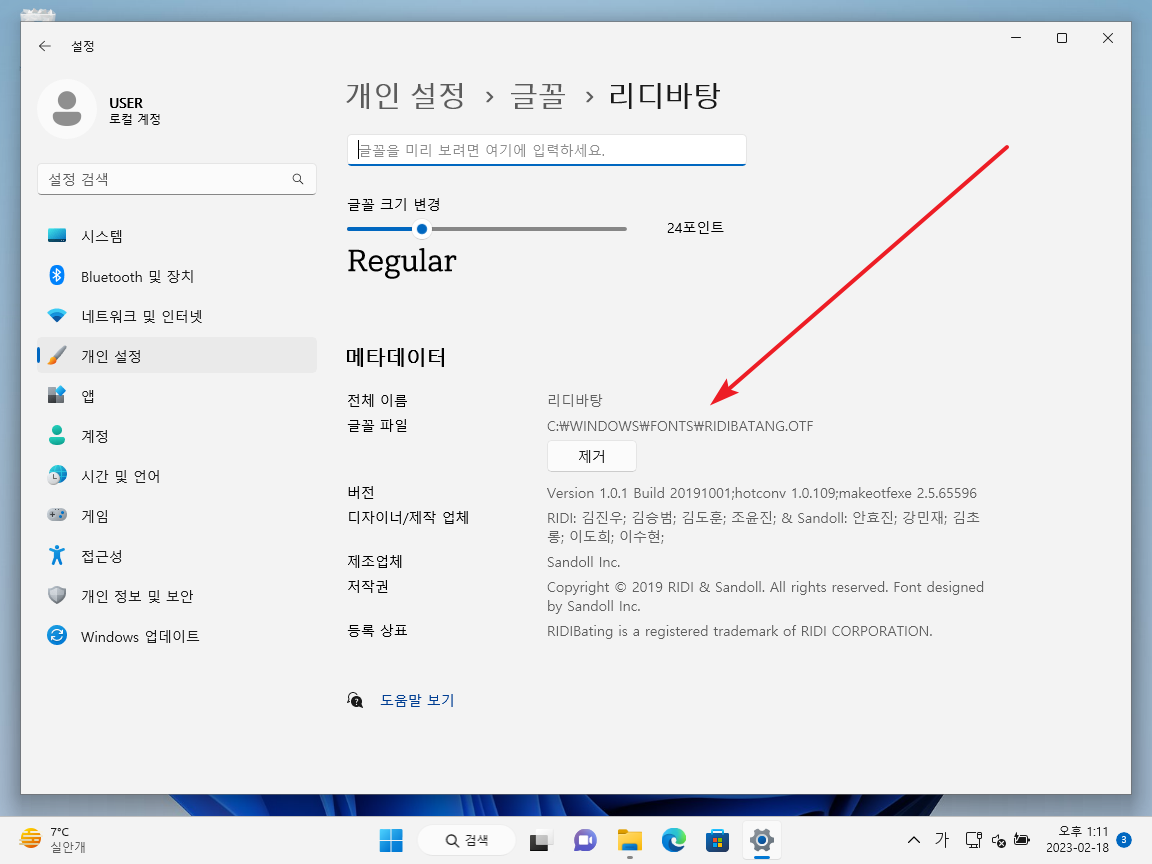Open the 계정 person icon
Image resolution: width=1152 pixels, height=864 pixels.
point(57,436)
